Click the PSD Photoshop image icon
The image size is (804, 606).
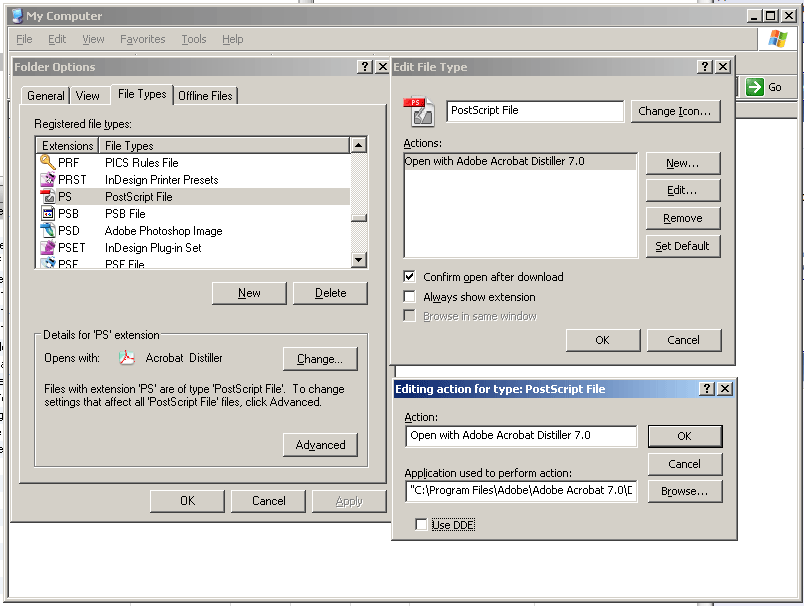pyautogui.click(x=48, y=230)
